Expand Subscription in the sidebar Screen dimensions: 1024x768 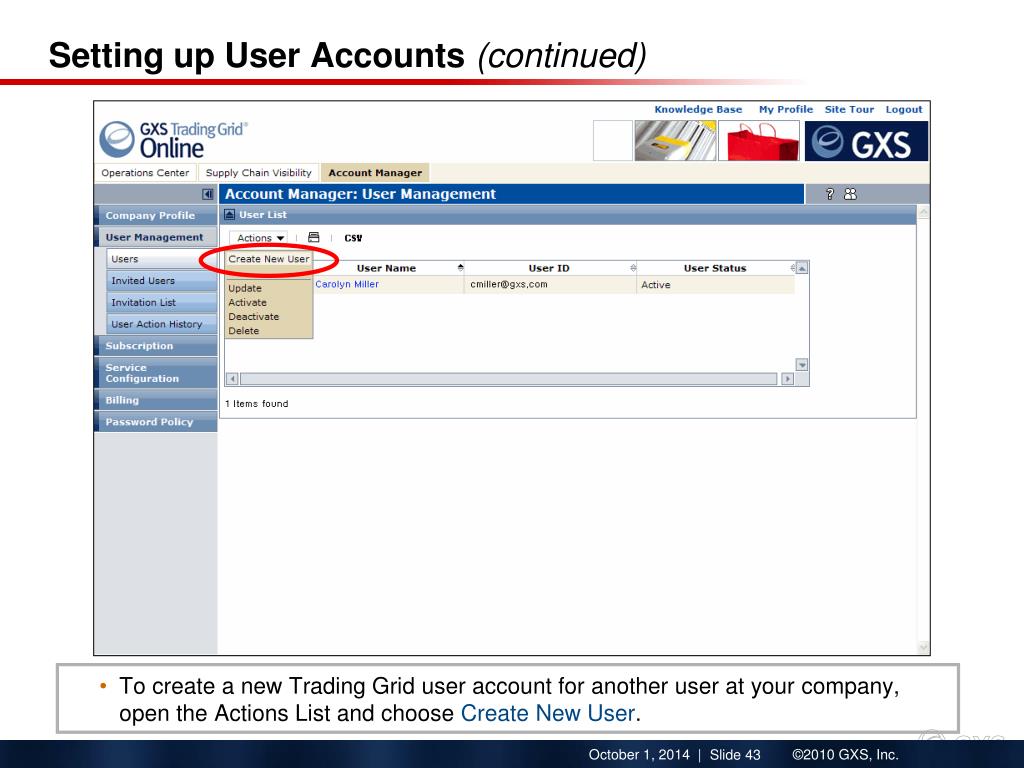(156, 346)
